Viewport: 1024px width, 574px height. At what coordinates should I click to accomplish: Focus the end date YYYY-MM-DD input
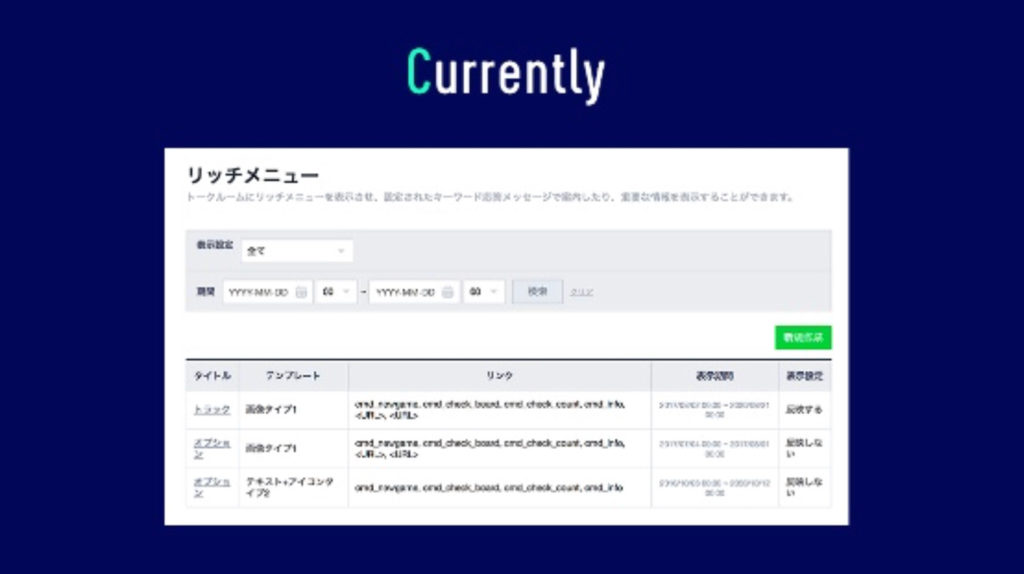414,292
